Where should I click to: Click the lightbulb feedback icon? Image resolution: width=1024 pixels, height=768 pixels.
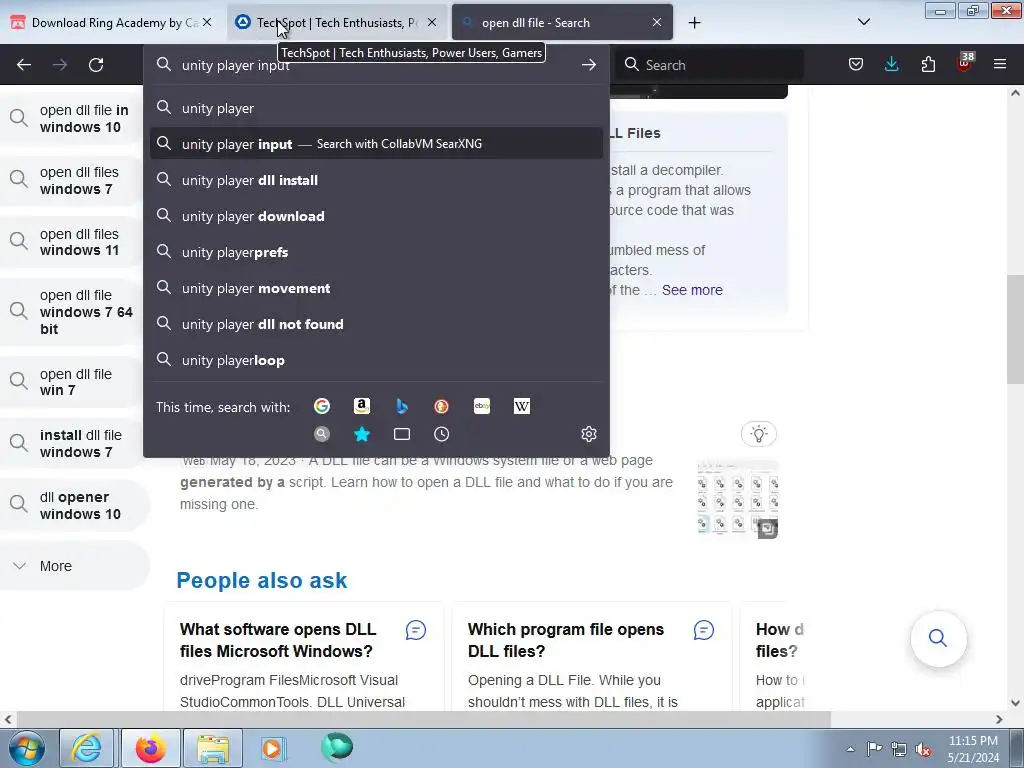click(x=759, y=434)
